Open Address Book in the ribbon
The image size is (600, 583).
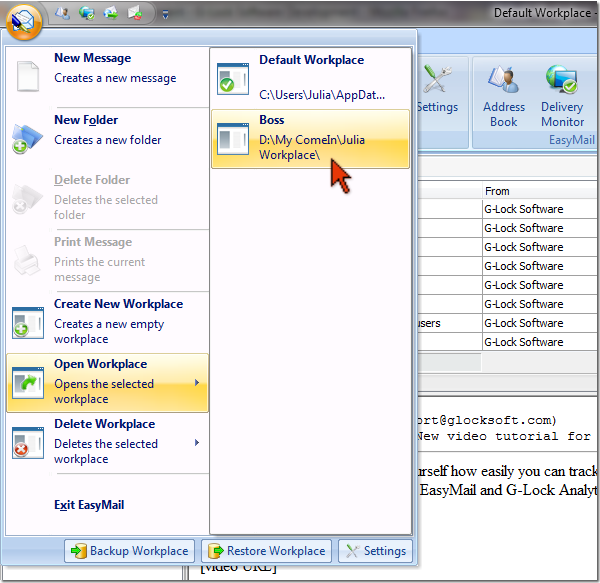(x=504, y=96)
